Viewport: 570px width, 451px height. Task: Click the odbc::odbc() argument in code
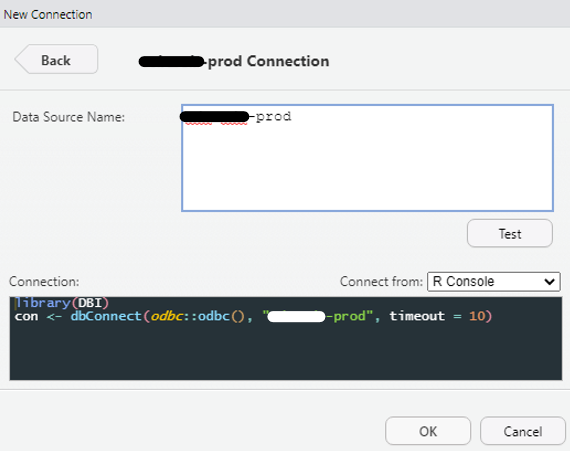[x=198, y=316]
